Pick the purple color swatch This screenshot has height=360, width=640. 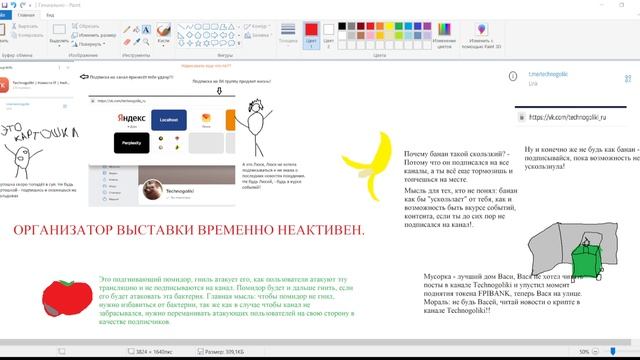427,26
